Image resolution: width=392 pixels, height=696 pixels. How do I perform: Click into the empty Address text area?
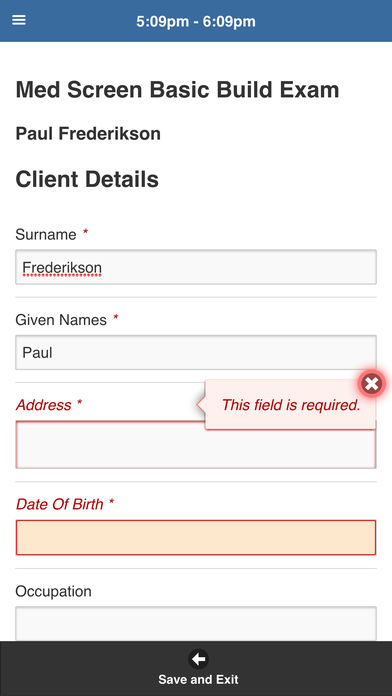[x=196, y=445]
